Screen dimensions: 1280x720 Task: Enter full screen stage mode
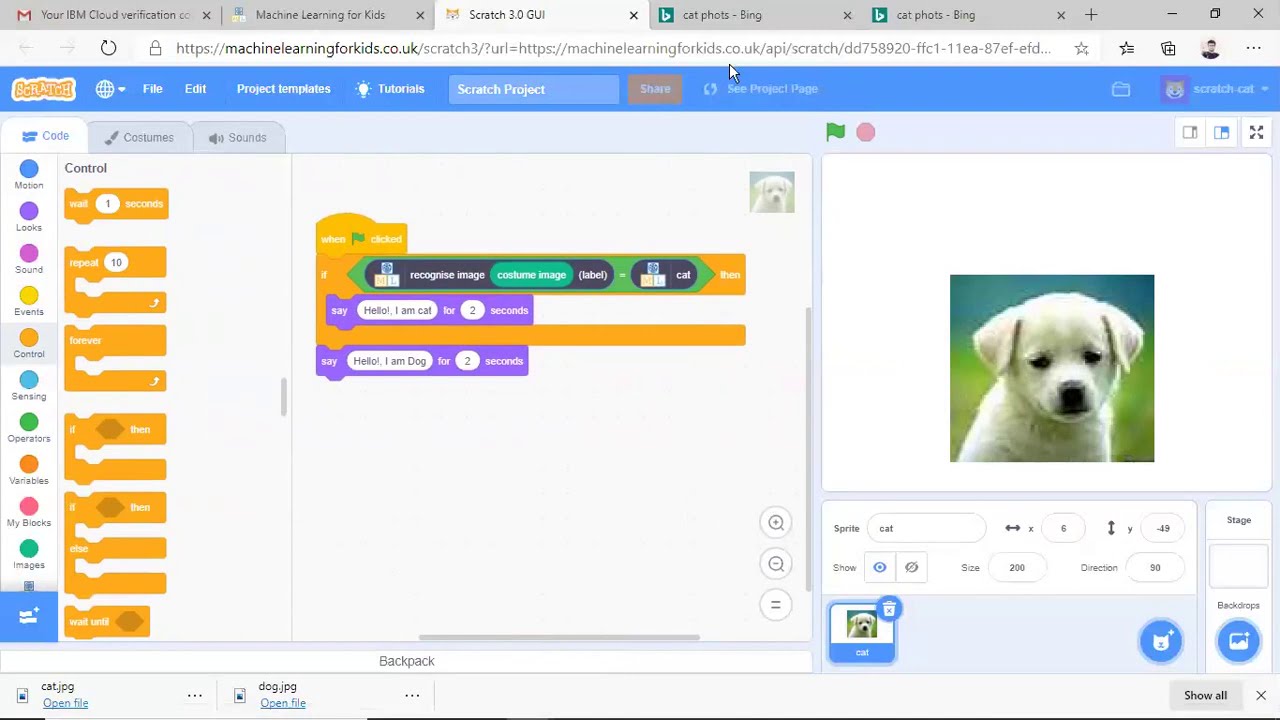1257,132
